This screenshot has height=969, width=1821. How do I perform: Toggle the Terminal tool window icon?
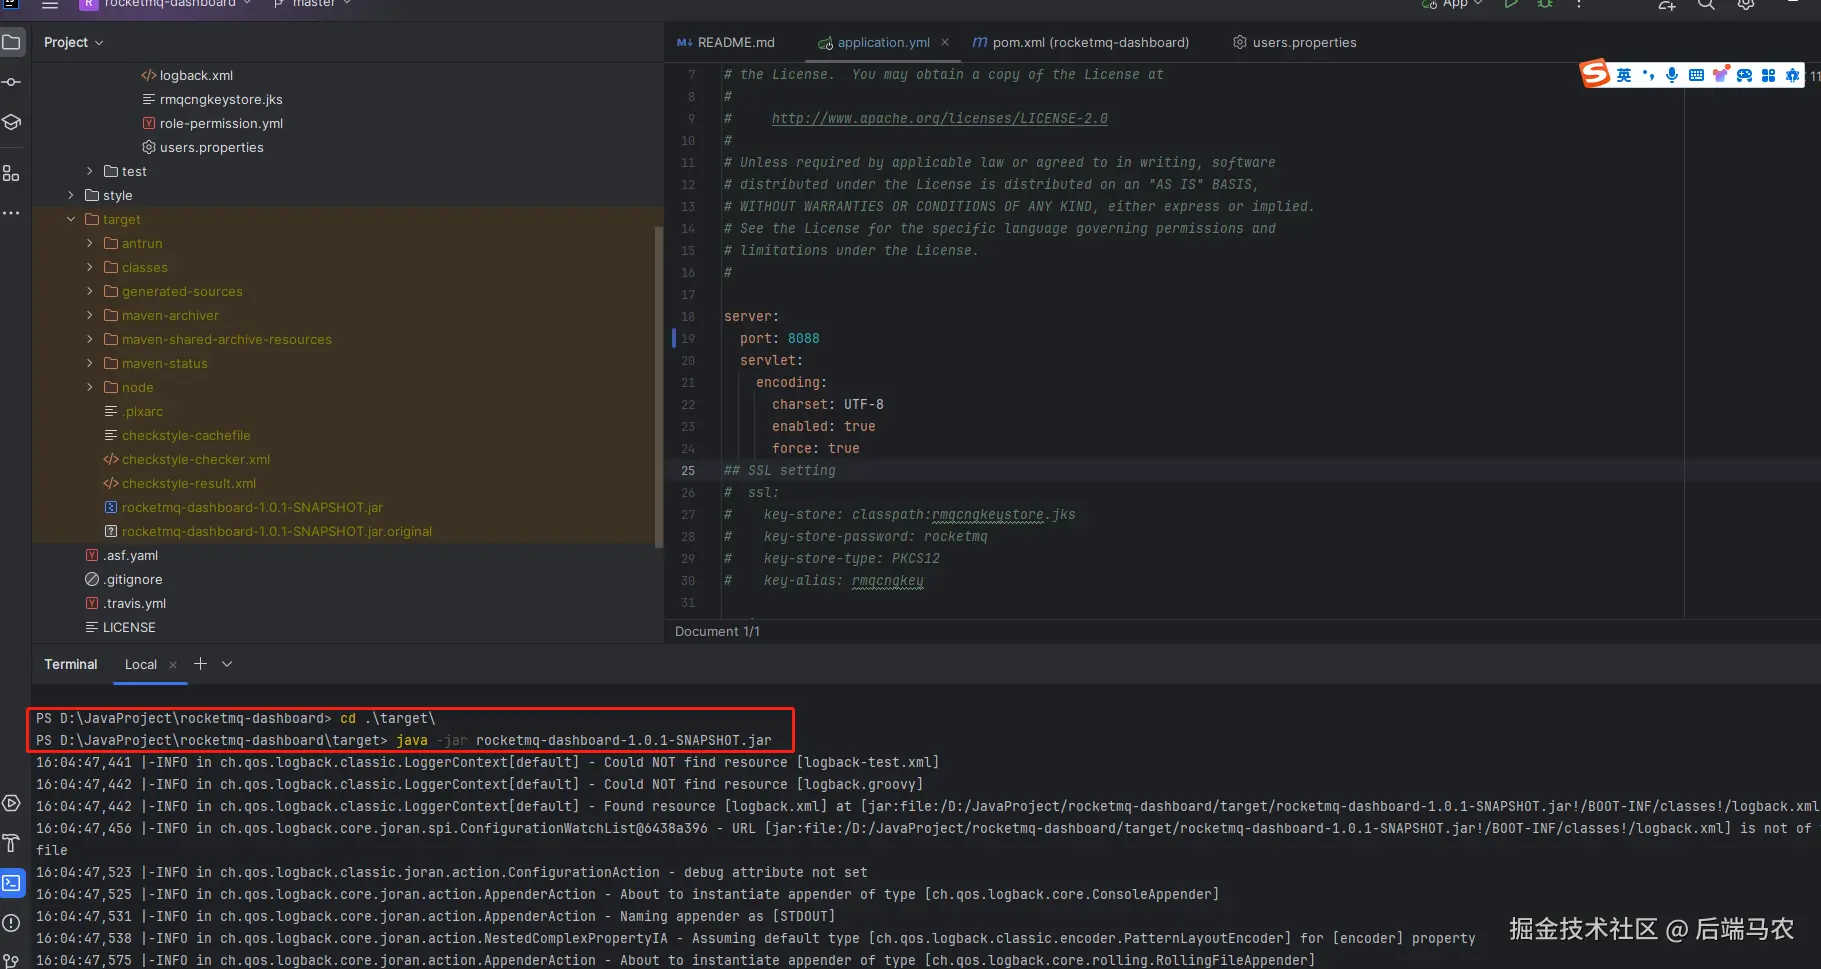coord(12,883)
